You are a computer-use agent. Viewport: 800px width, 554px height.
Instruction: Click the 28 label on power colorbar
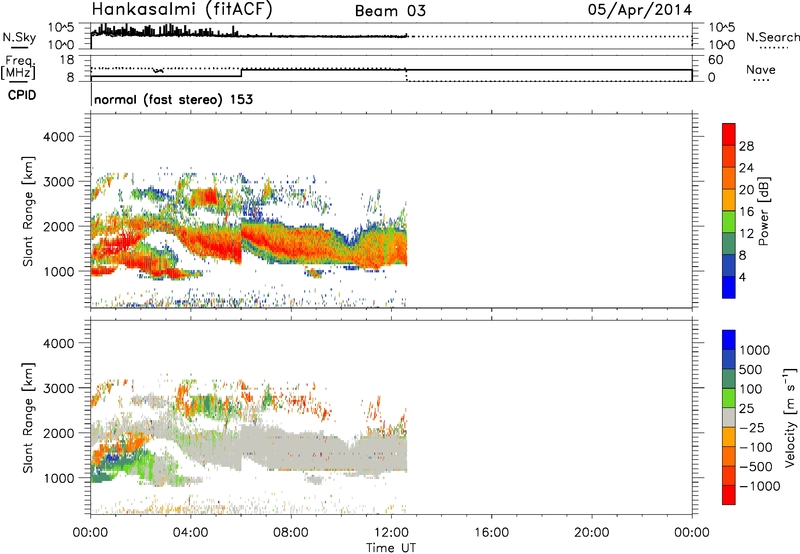(x=746, y=146)
